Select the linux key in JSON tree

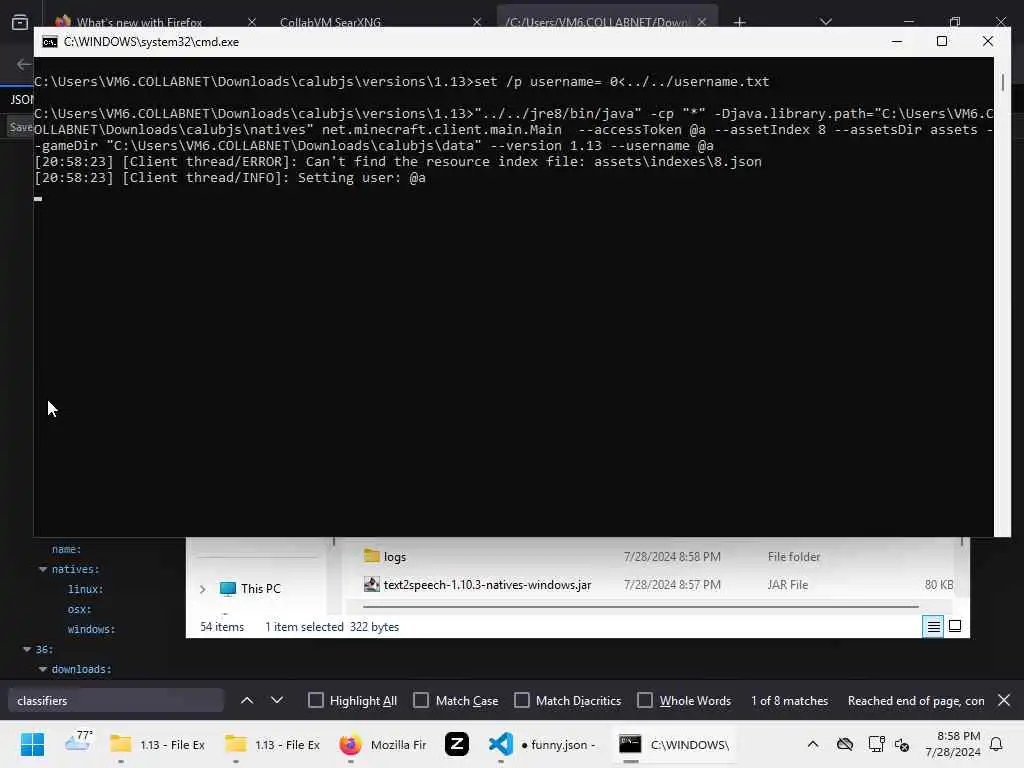(x=85, y=589)
